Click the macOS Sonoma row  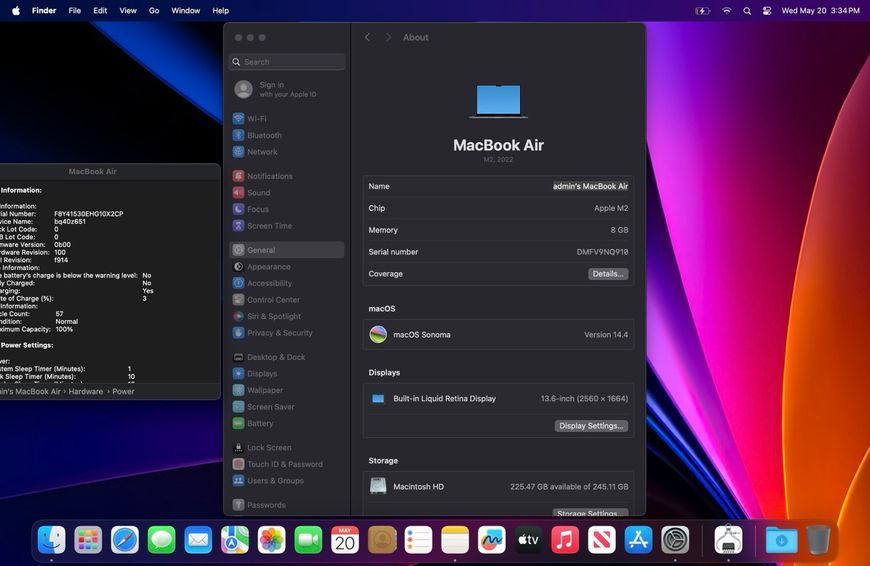click(x=498, y=335)
